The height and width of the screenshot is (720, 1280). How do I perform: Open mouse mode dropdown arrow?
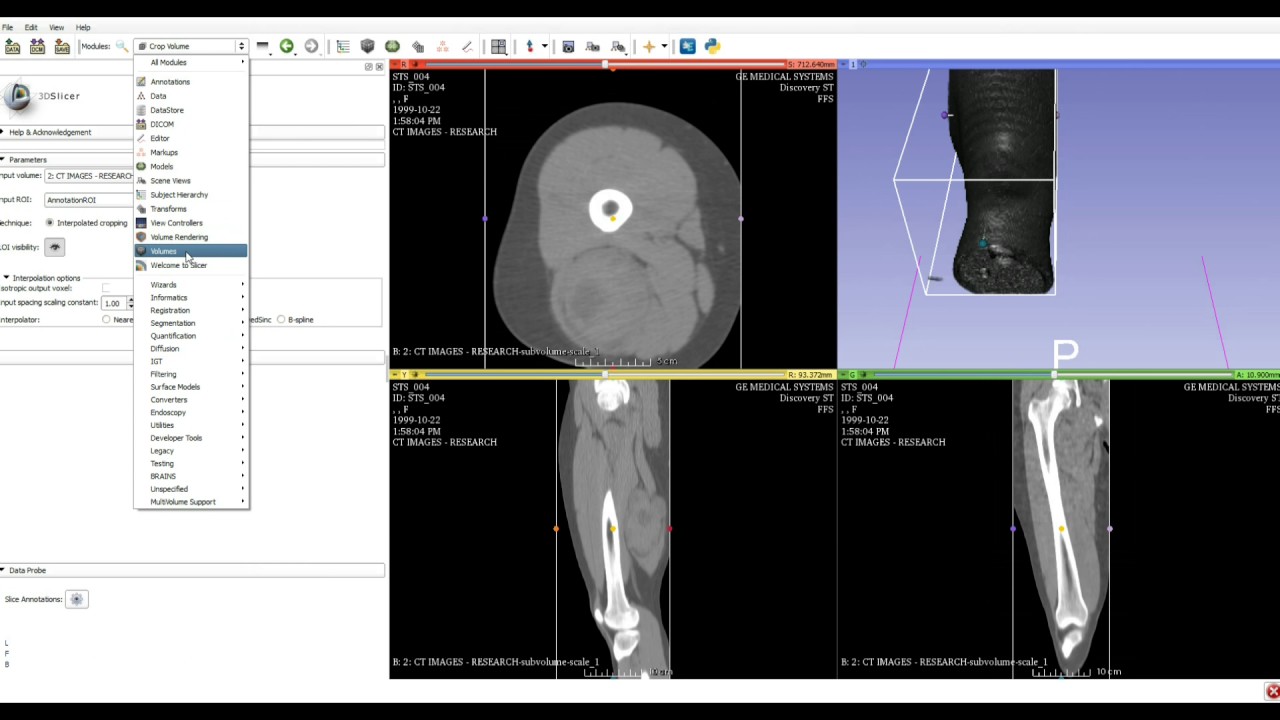click(x=544, y=46)
